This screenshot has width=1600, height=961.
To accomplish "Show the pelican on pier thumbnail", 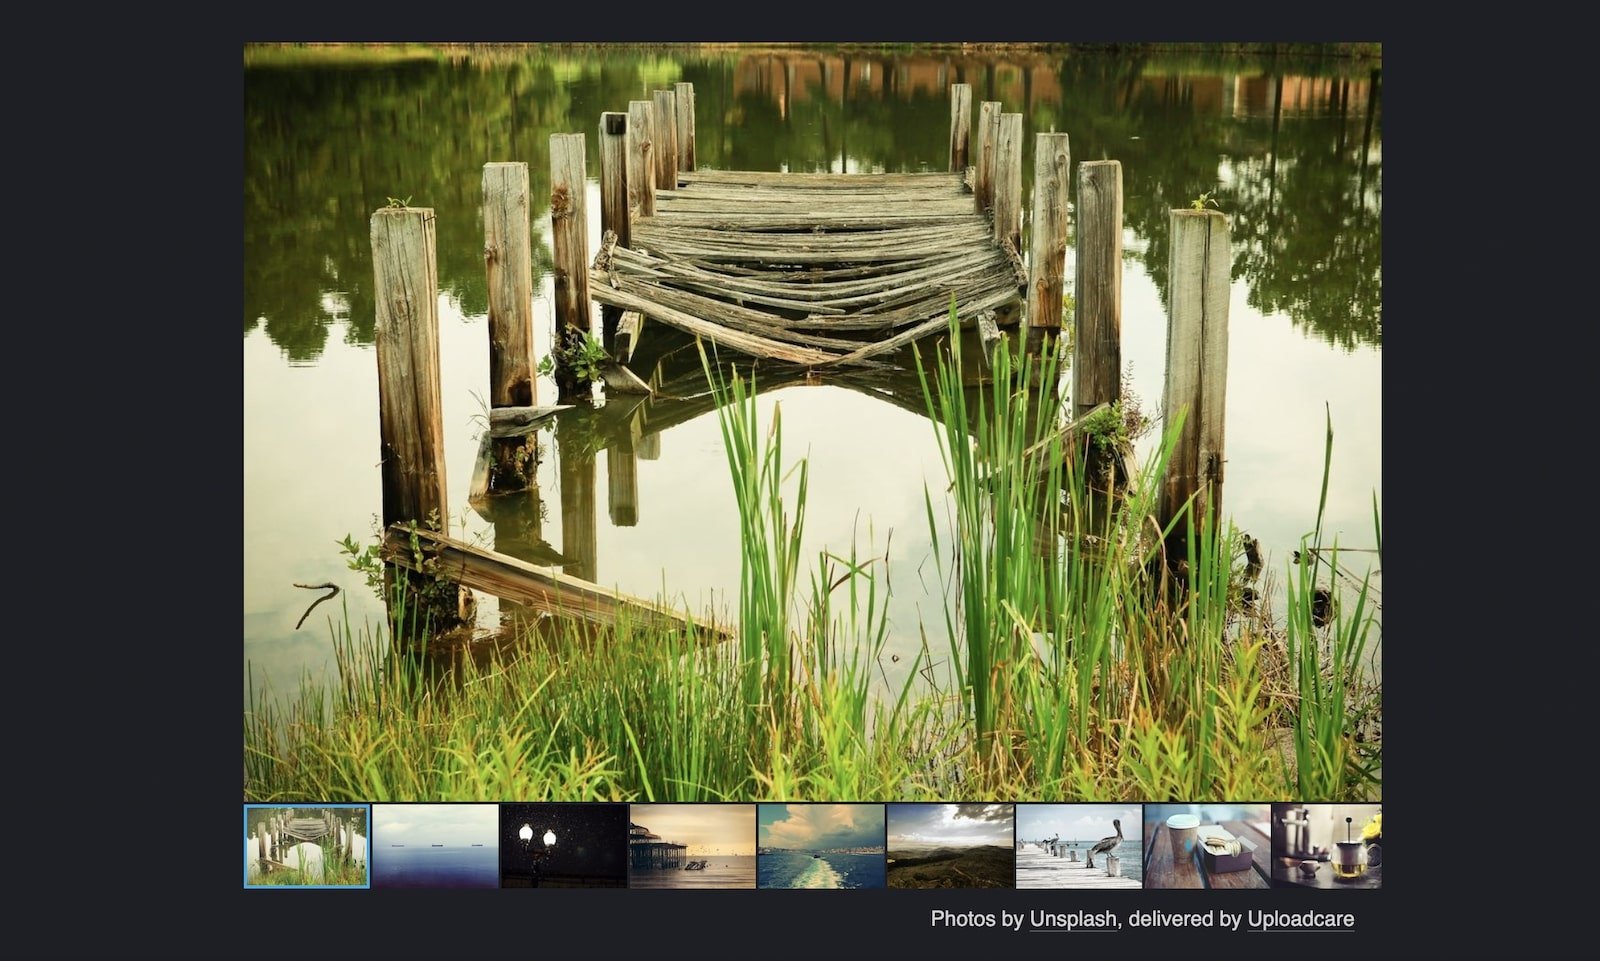I will coord(1078,846).
